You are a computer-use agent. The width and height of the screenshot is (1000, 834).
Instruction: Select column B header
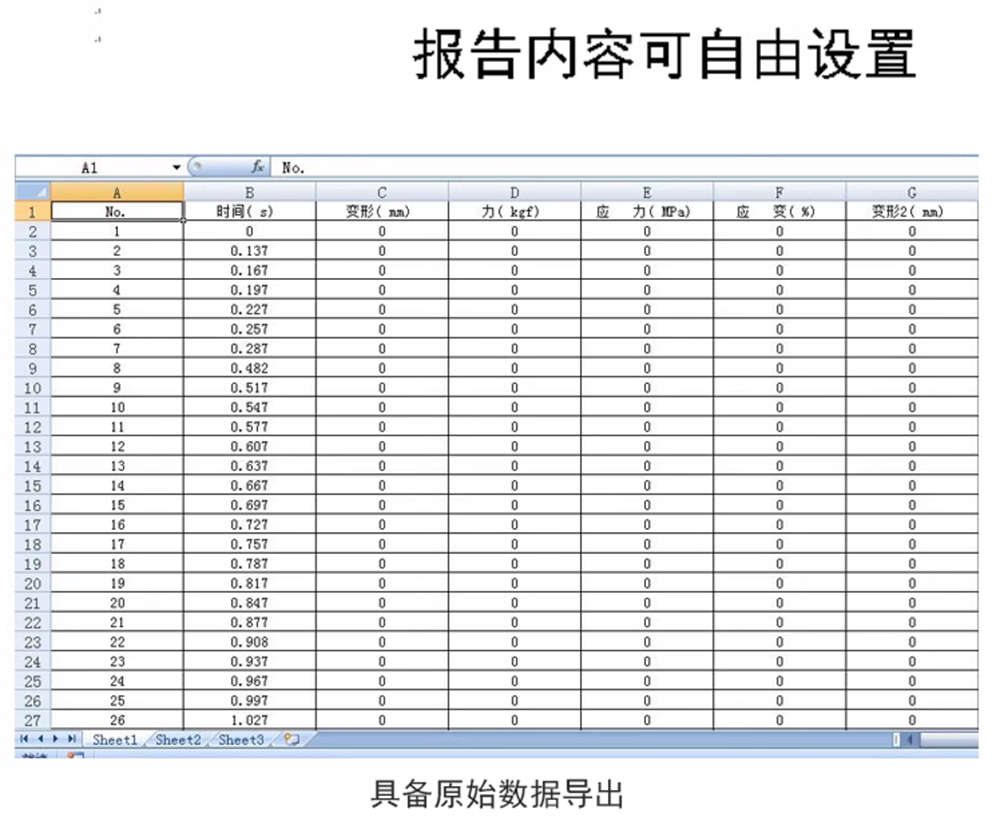pyautogui.click(x=249, y=192)
